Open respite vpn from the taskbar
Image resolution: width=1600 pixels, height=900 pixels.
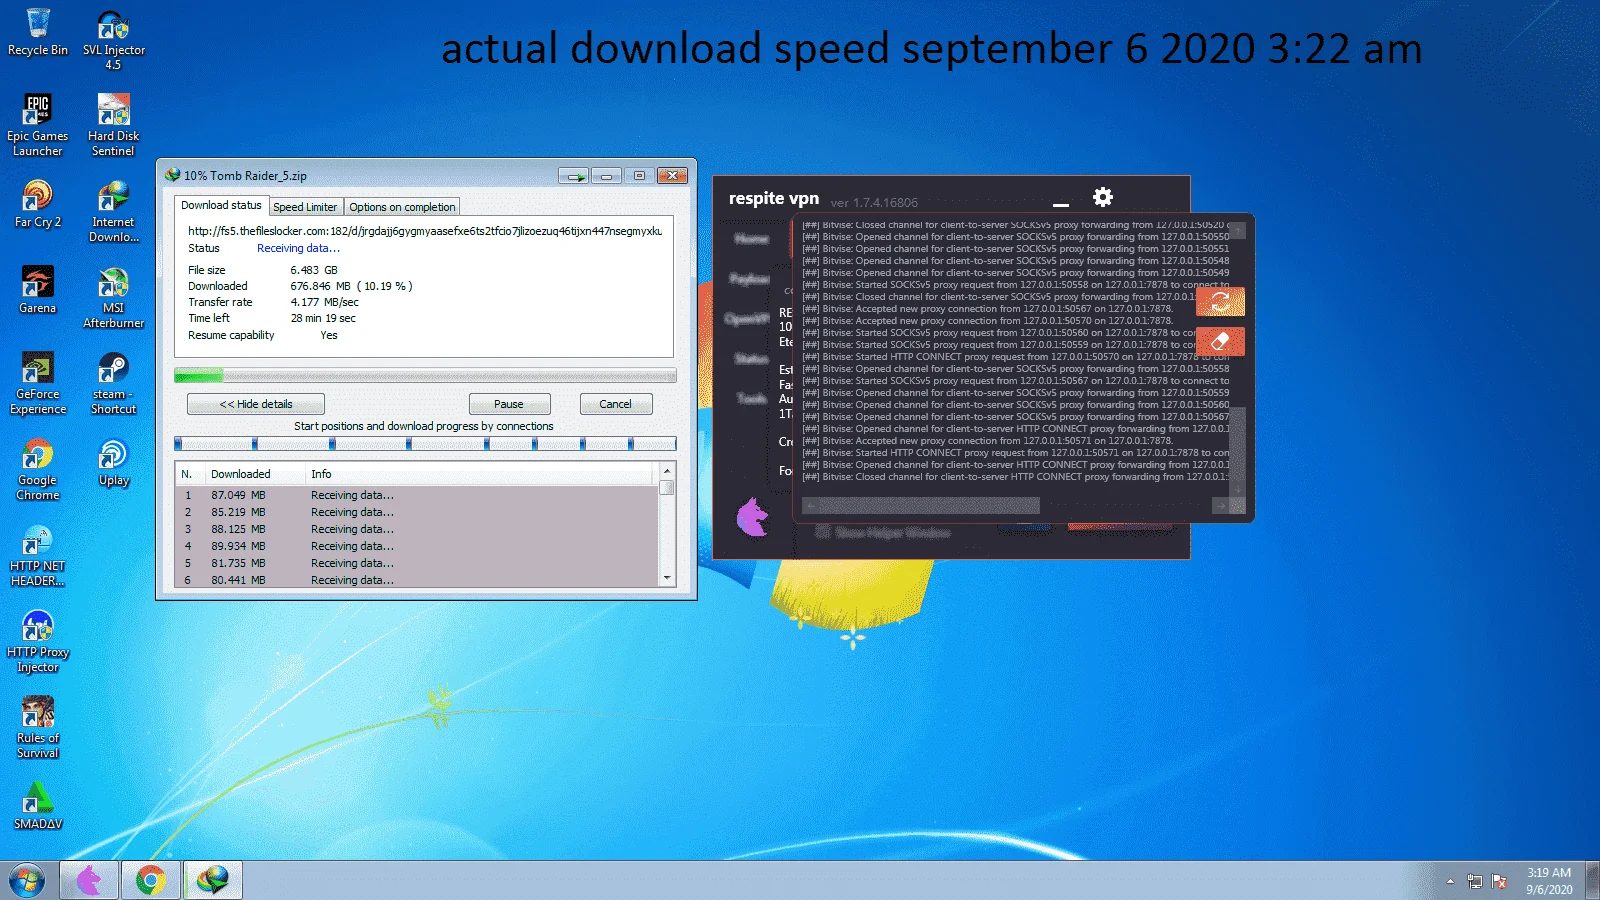pyautogui.click(x=89, y=880)
